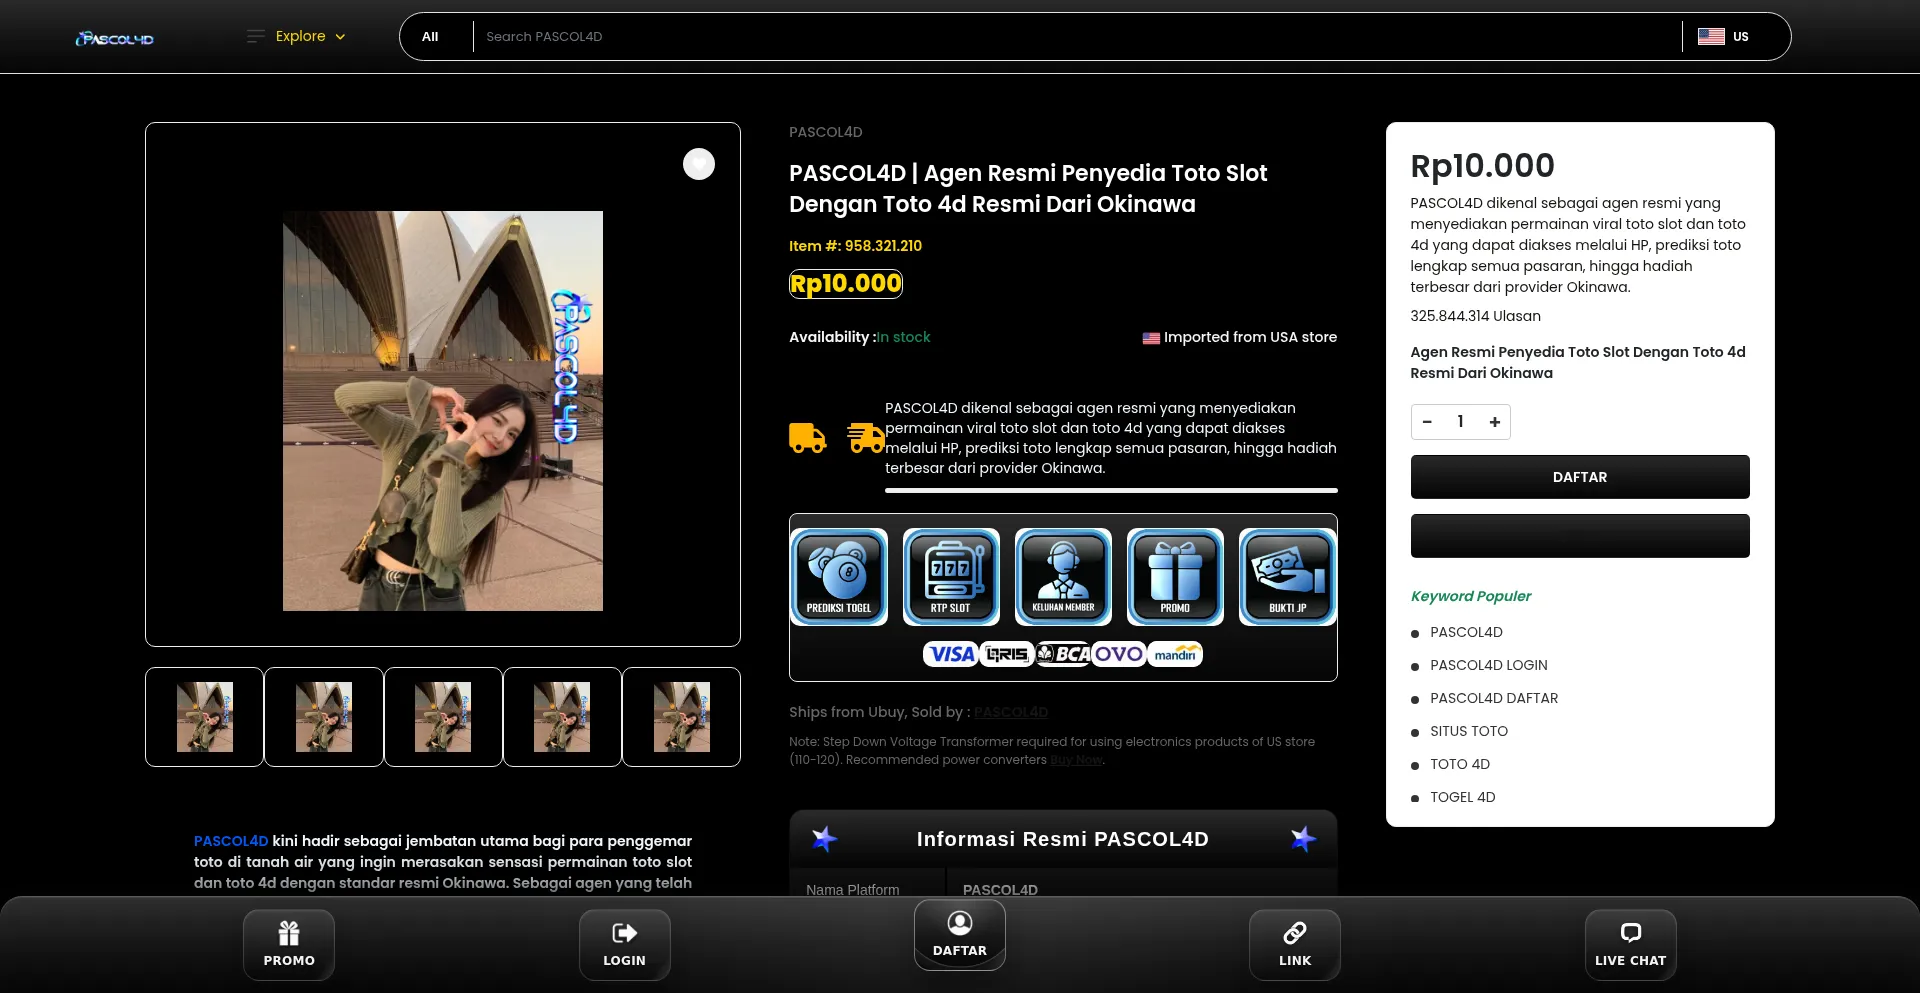Click the VISA payment logo

(950, 654)
